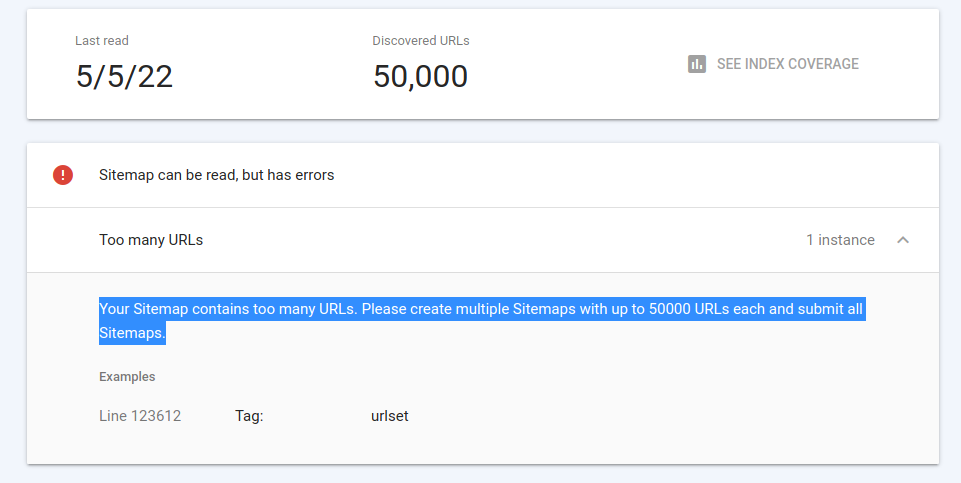Image resolution: width=961 pixels, height=483 pixels.
Task: Collapse the Too many URLs chevron
Action: tap(903, 240)
